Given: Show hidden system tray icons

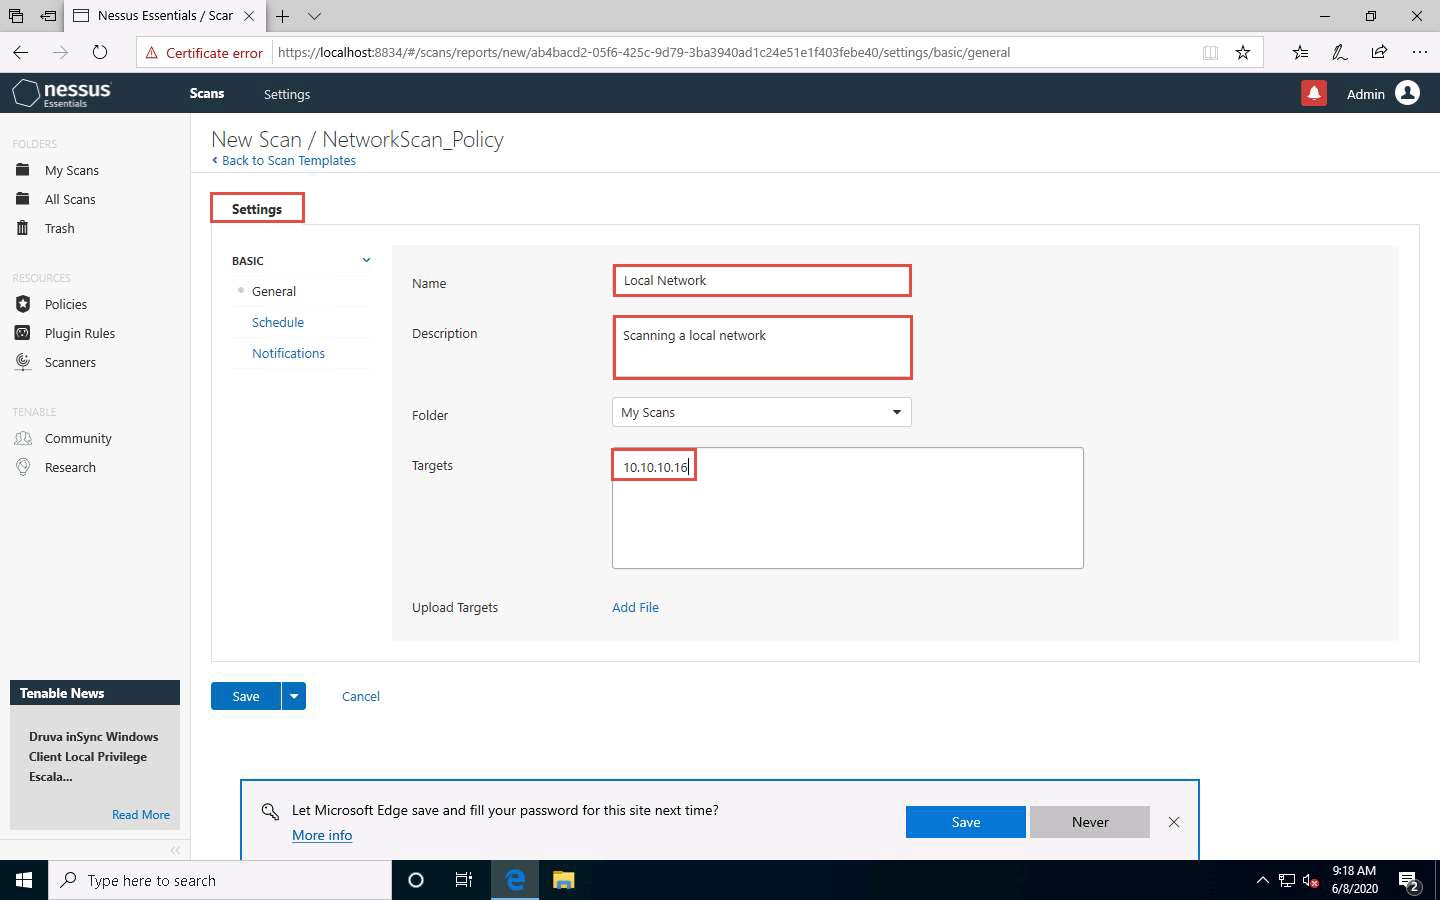Looking at the screenshot, I should point(1262,880).
